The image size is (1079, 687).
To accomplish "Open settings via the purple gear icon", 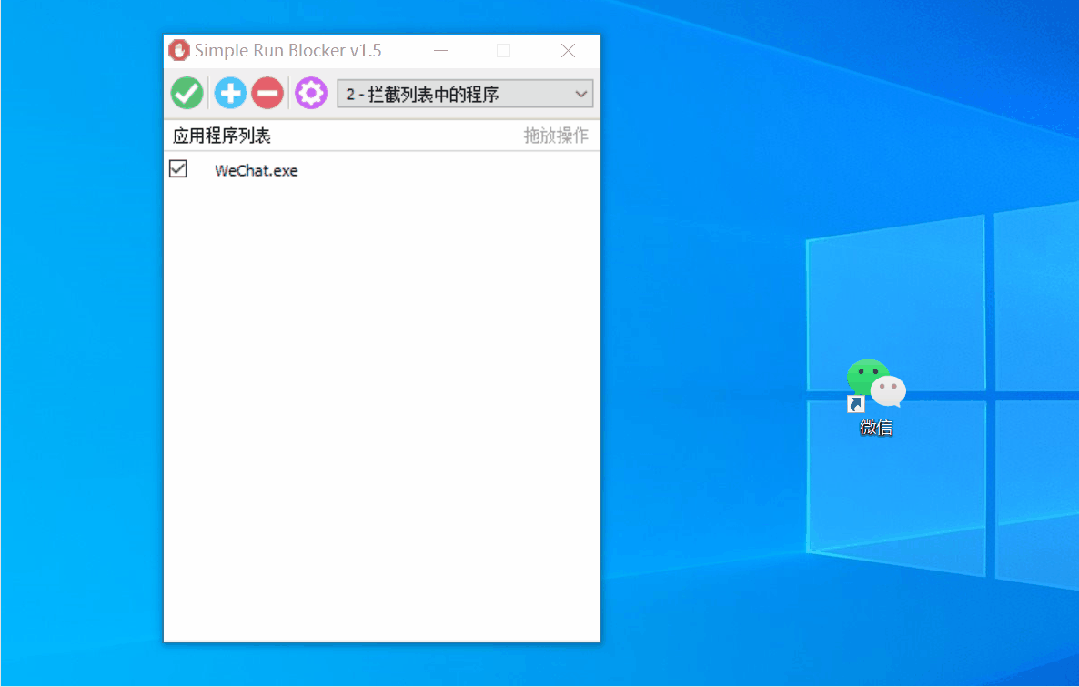I will (x=310, y=92).
